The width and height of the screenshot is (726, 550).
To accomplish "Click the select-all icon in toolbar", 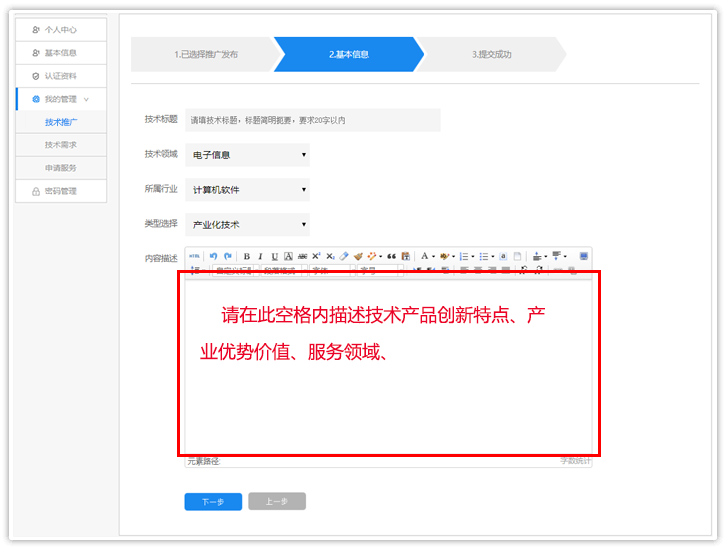I will tap(503, 256).
